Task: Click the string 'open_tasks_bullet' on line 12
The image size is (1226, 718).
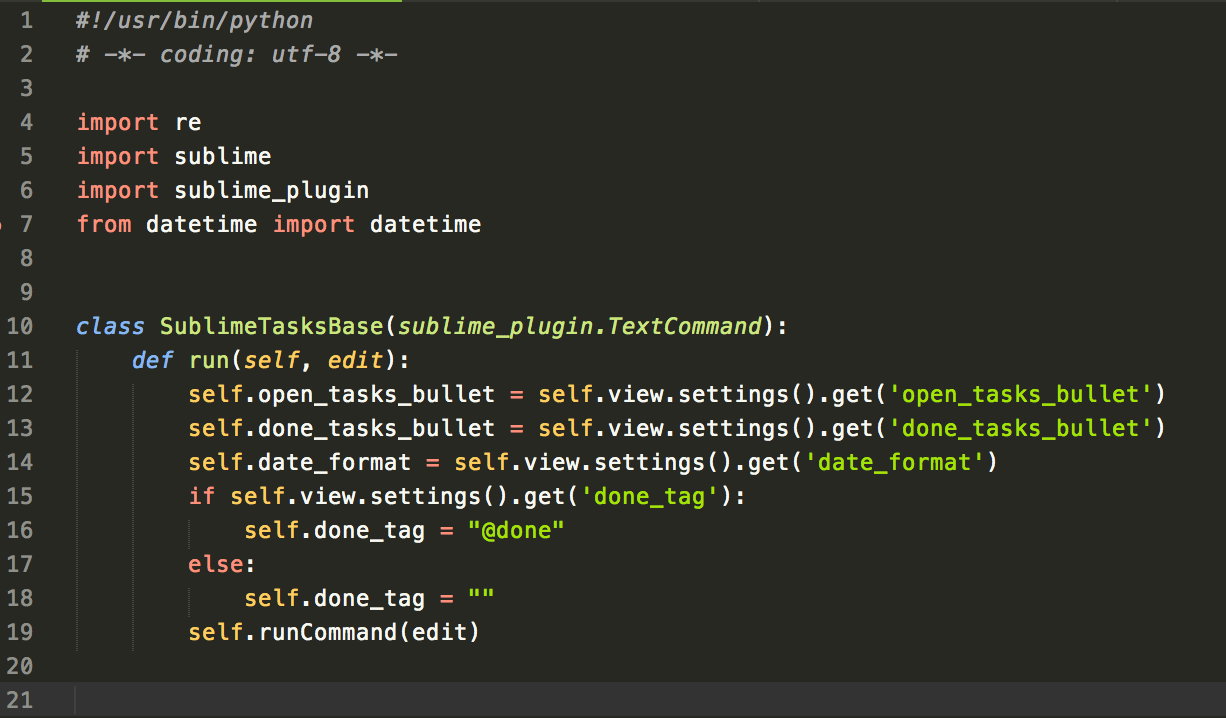Action: 1020,394
